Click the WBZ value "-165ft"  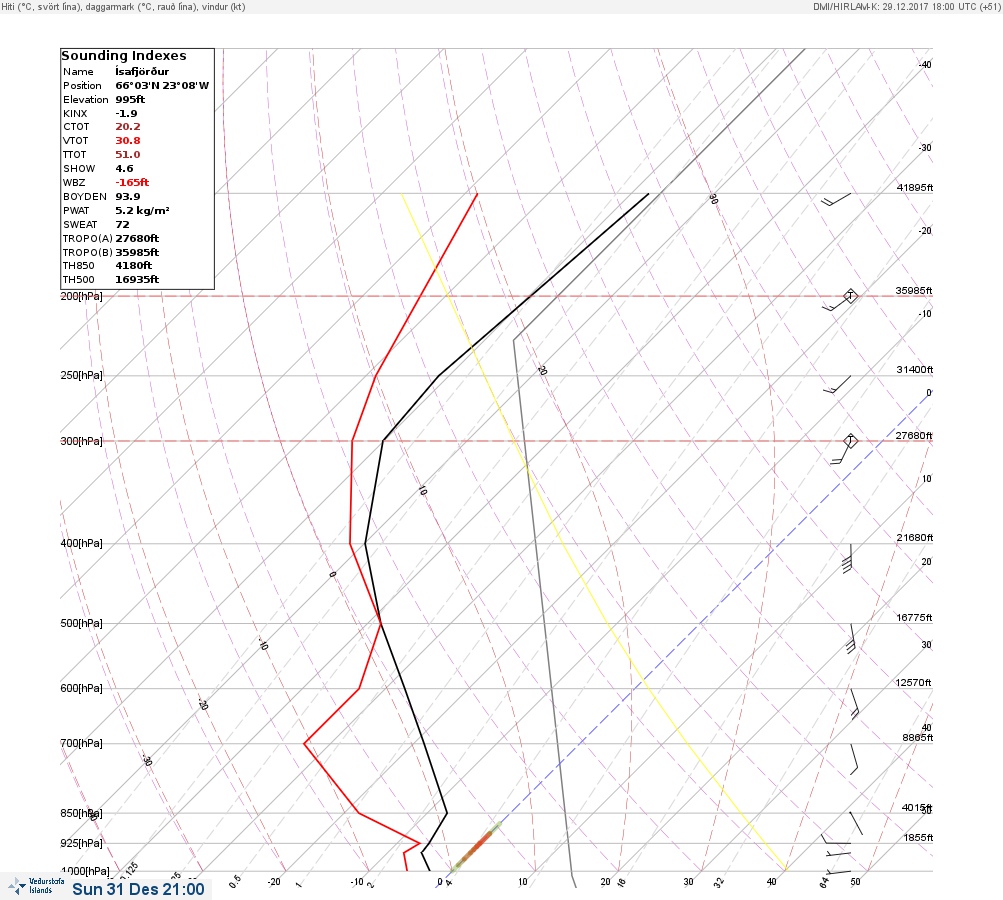pyautogui.click(x=132, y=183)
